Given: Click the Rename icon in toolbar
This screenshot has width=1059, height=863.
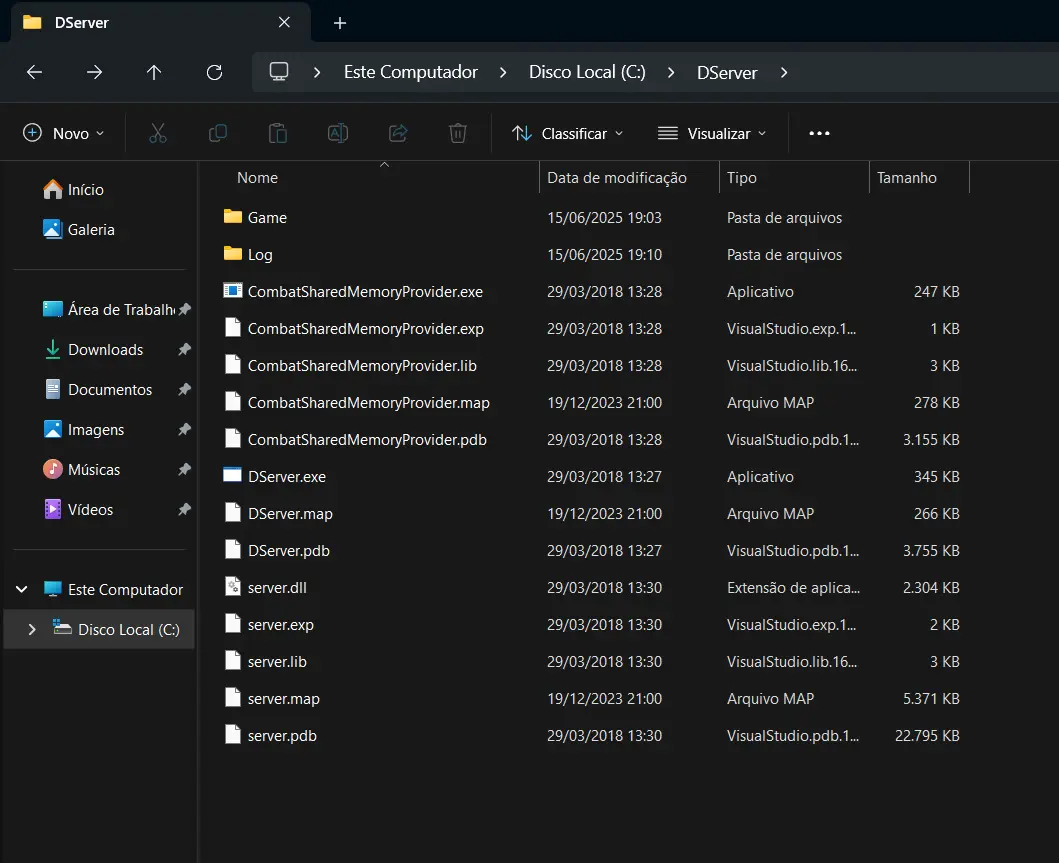Looking at the screenshot, I should pos(338,133).
